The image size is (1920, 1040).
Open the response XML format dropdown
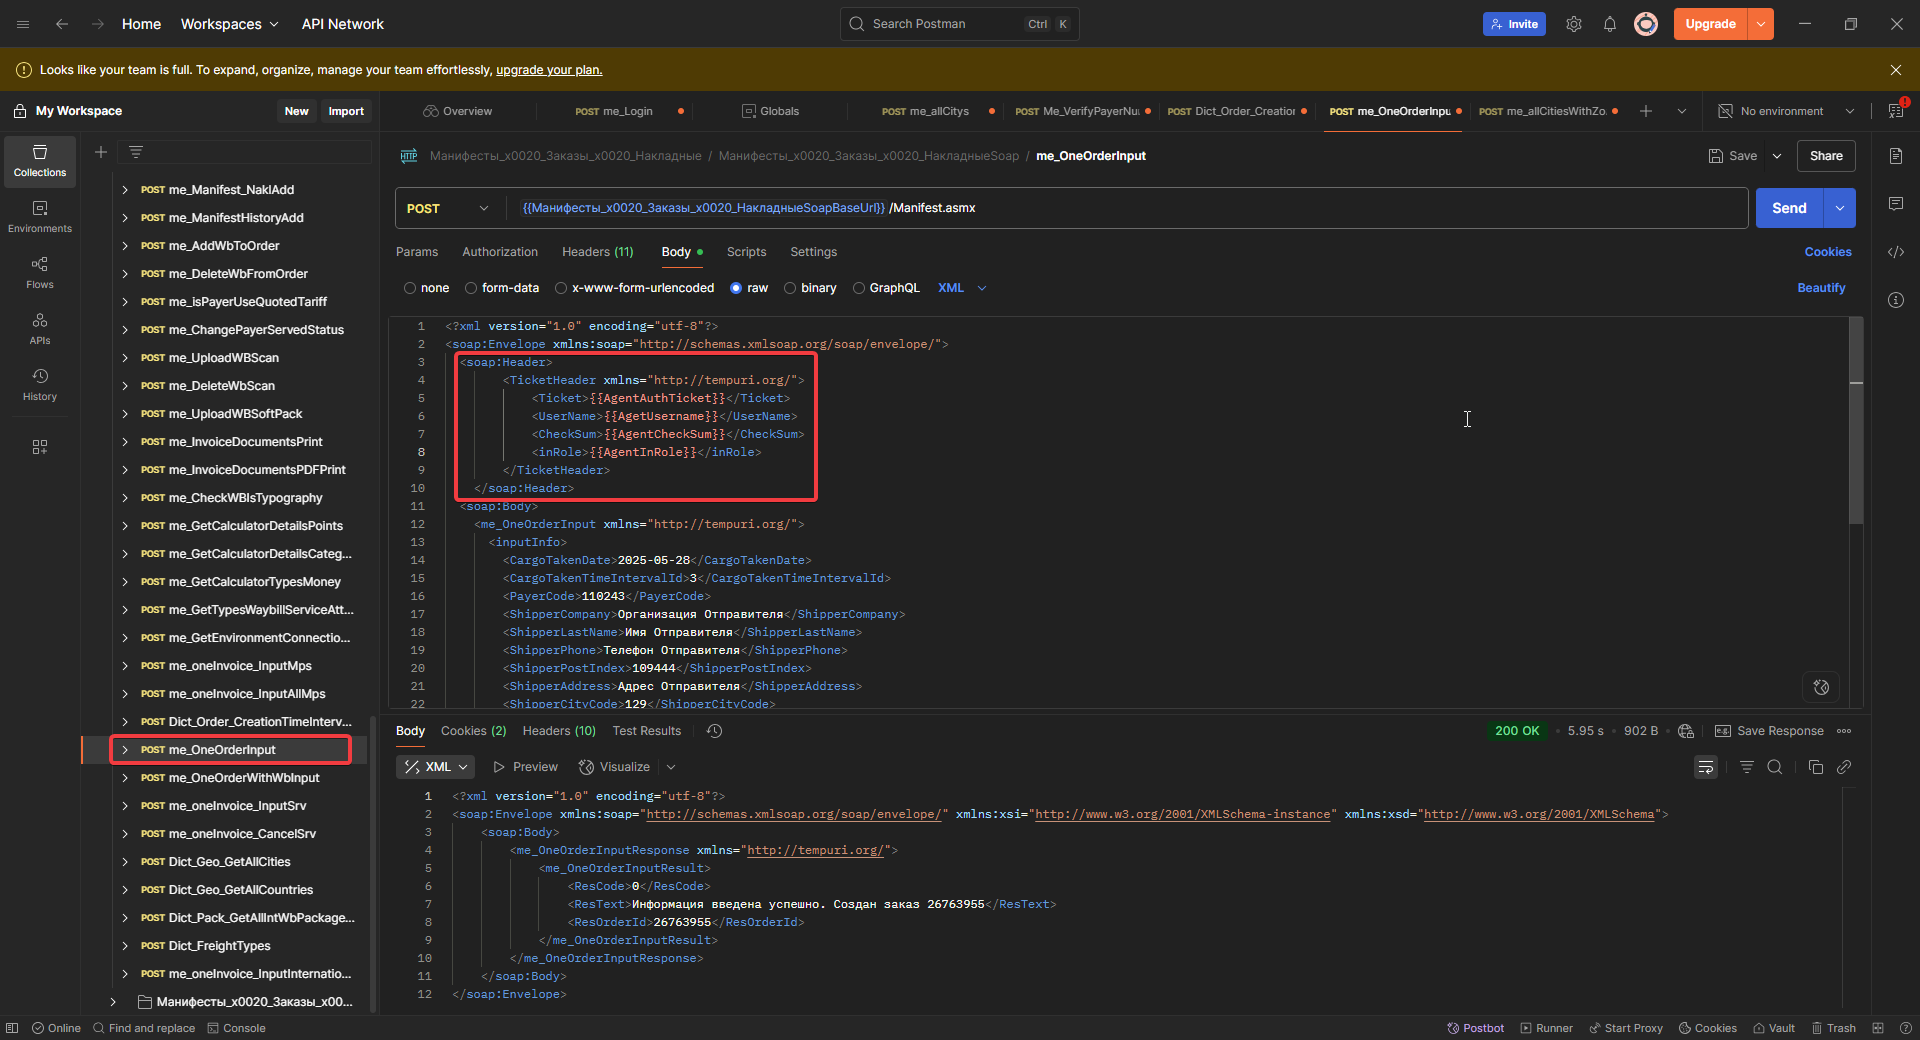[437, 767]
